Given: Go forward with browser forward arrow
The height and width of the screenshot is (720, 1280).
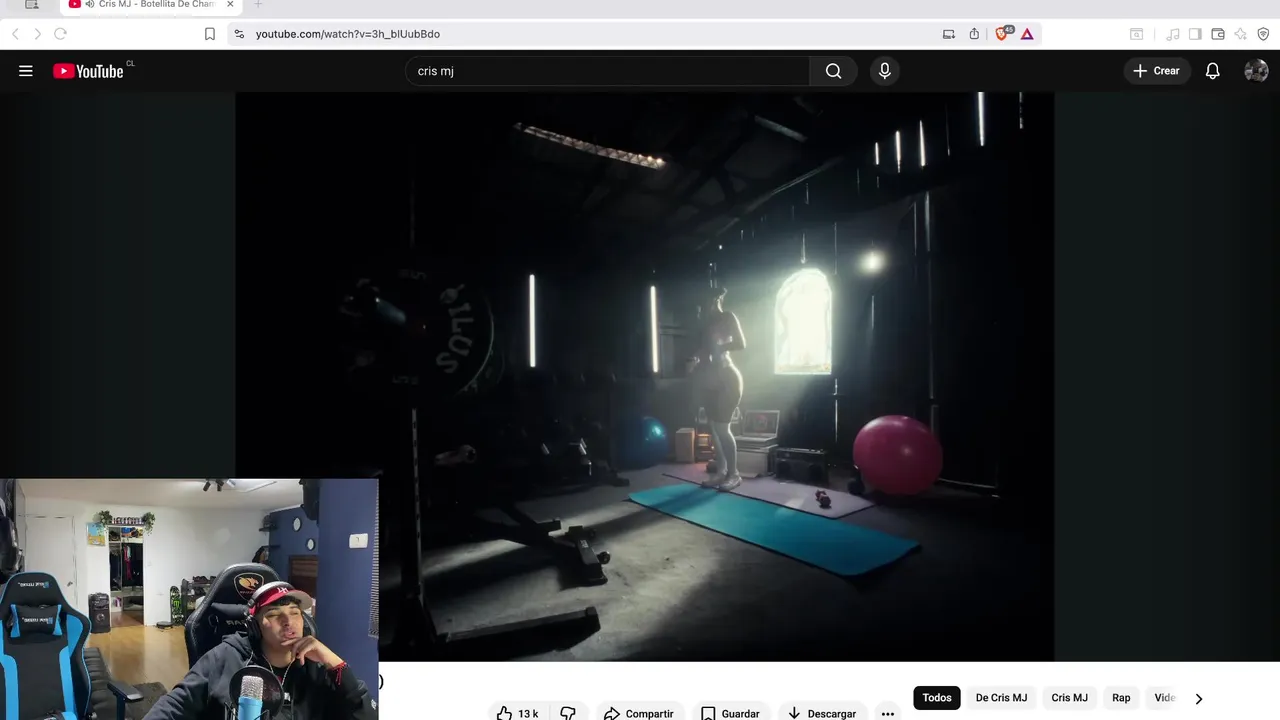Looking at the screenshot, I should 37,34.
